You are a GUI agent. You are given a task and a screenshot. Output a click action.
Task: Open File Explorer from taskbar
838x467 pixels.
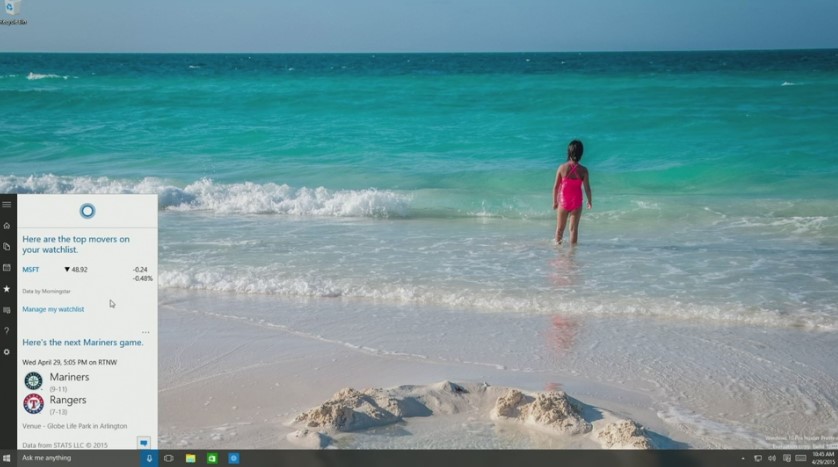[190, 458]
